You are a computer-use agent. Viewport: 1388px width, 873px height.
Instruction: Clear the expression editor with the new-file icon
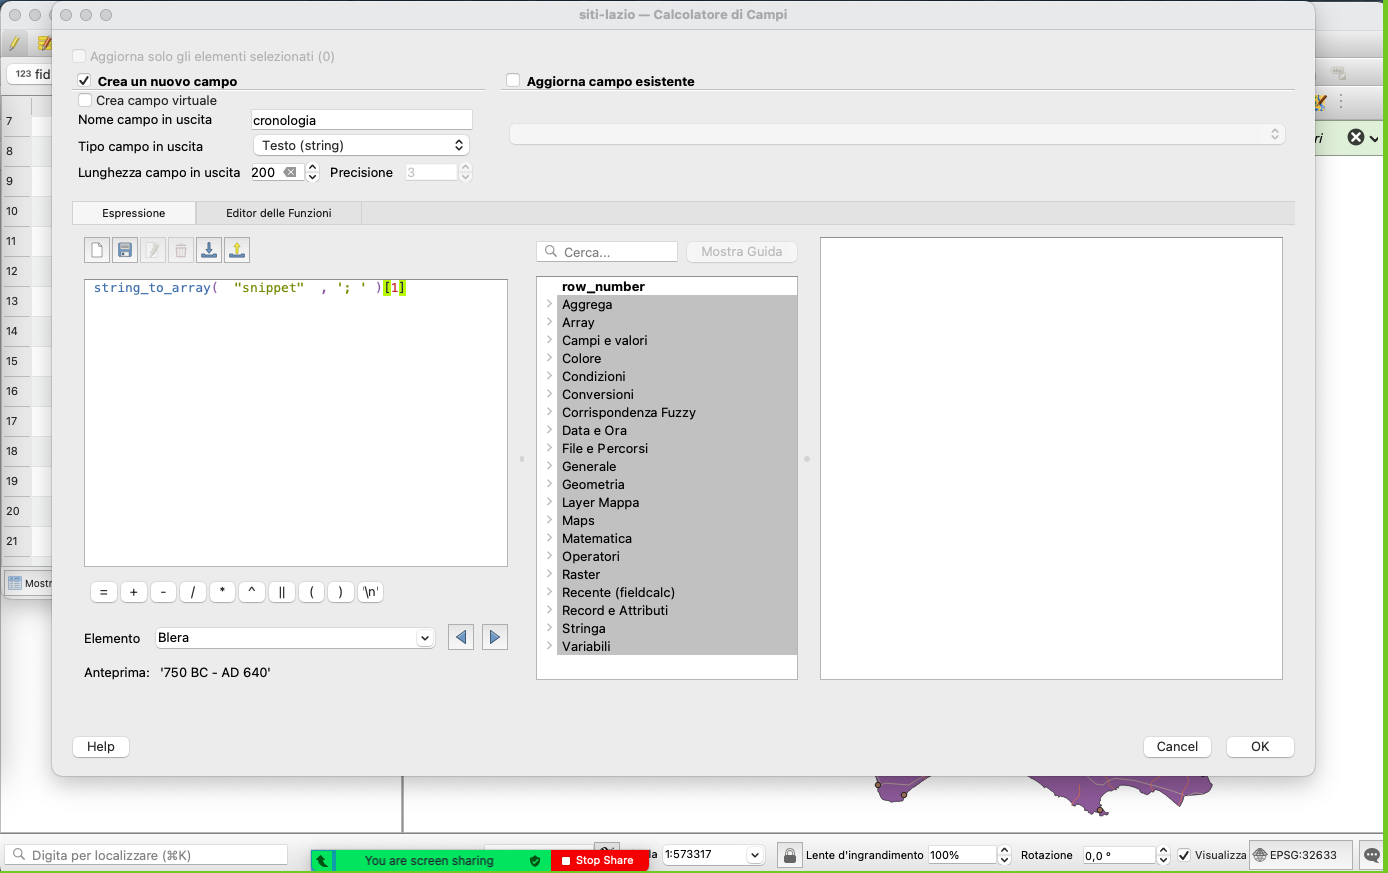tap(97, 250)
